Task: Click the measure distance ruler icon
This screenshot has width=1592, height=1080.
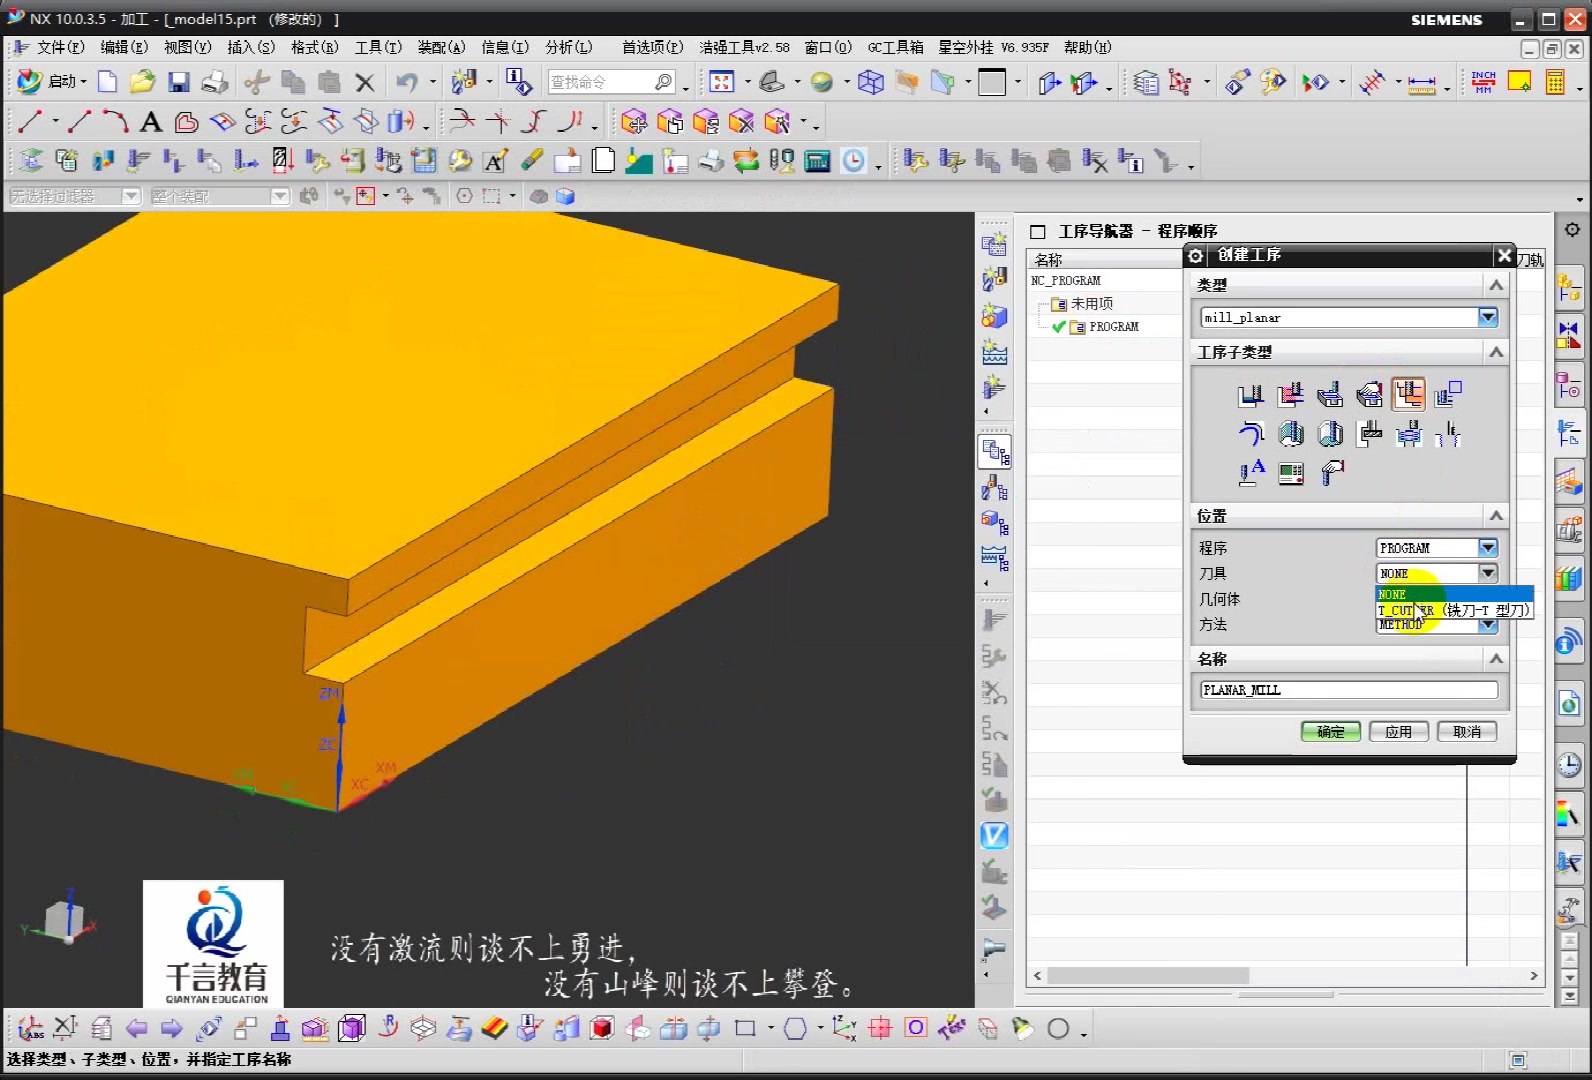Action: click(x=1421, y=84)
